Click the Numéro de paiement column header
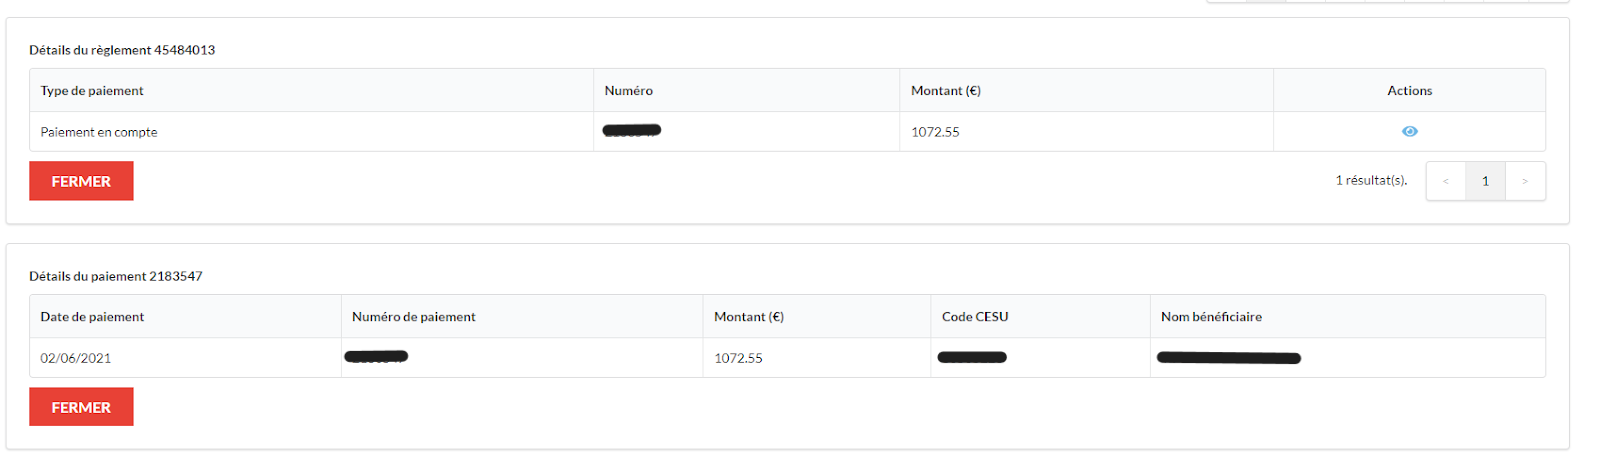Image resolution: width=1600 pixels, height=457 pixels. point(414,316)
